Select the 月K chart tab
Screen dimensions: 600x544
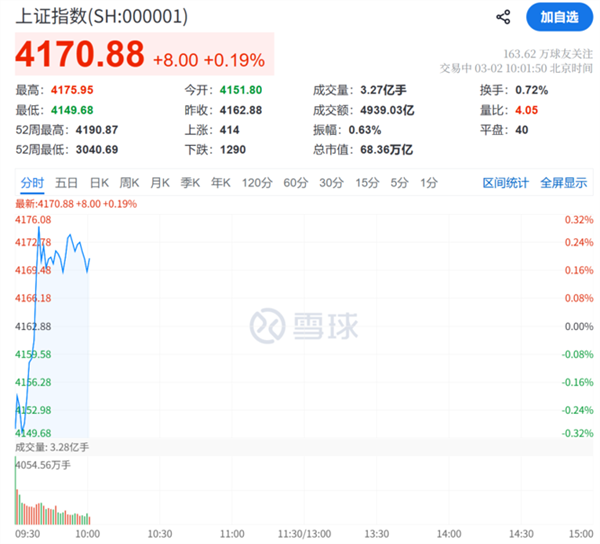coord(160,183)
